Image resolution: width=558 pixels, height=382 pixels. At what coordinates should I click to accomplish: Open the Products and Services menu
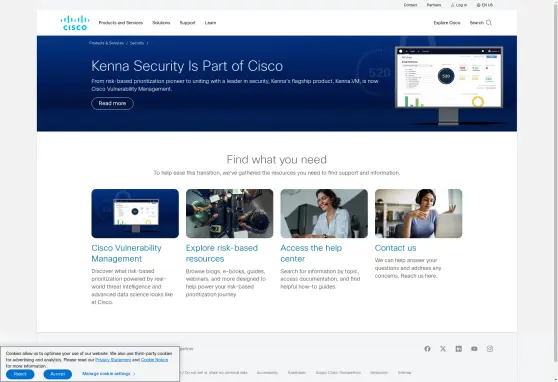click(x=121, y=23)
